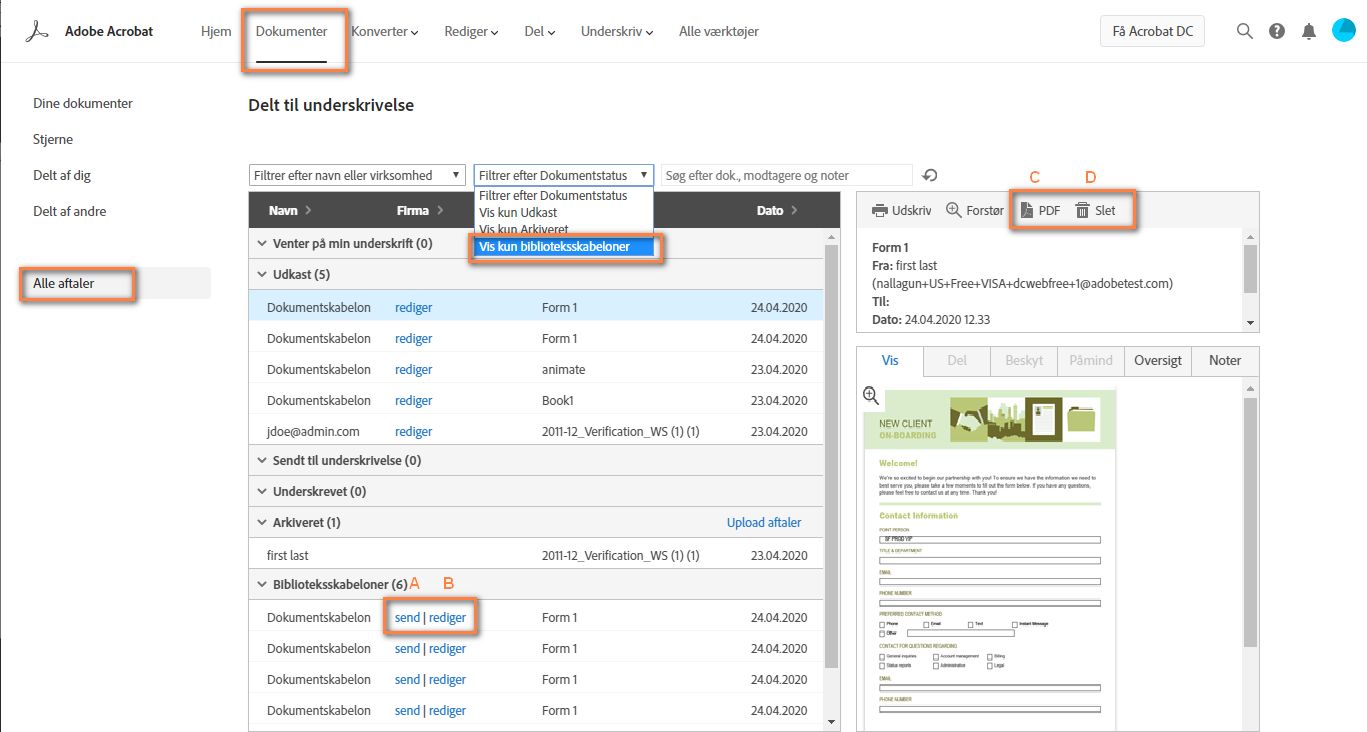Viewport: 1367px width, 732px height.
Task: Expand the Konverter menu
Action: tap(385, 31)
